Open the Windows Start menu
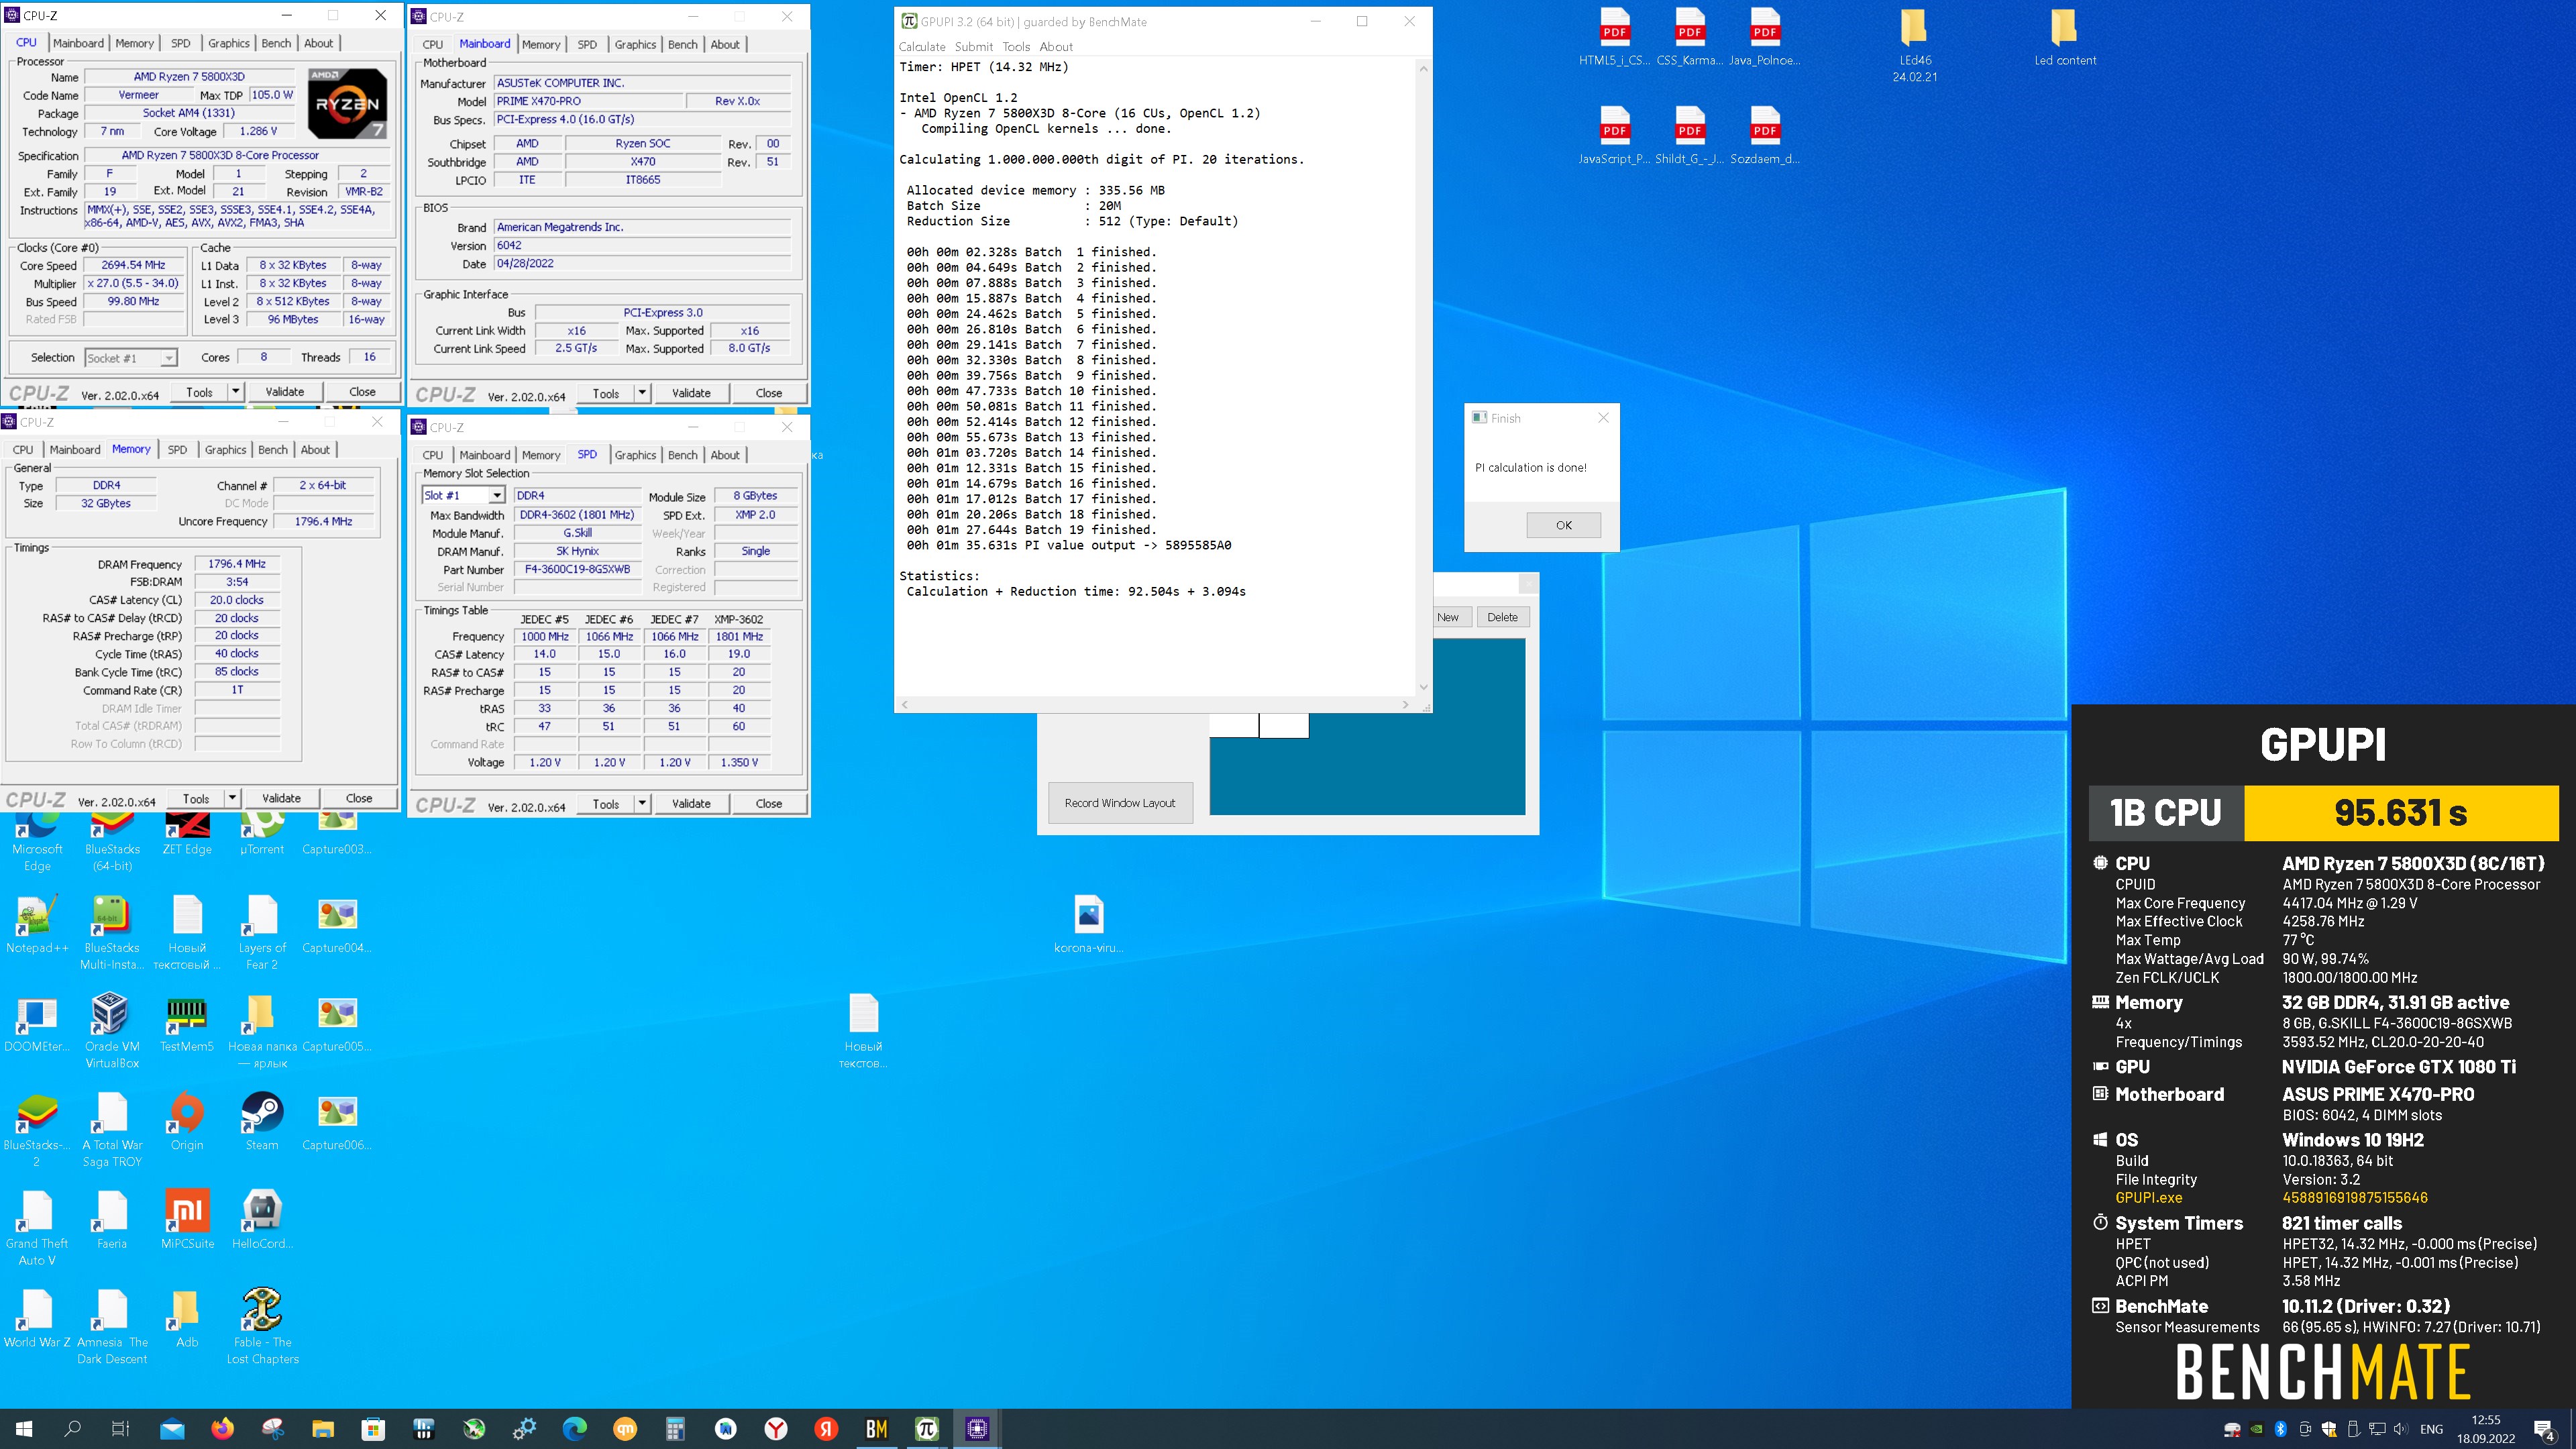Screen dimensions: 2576x1449 (24, 1429)
